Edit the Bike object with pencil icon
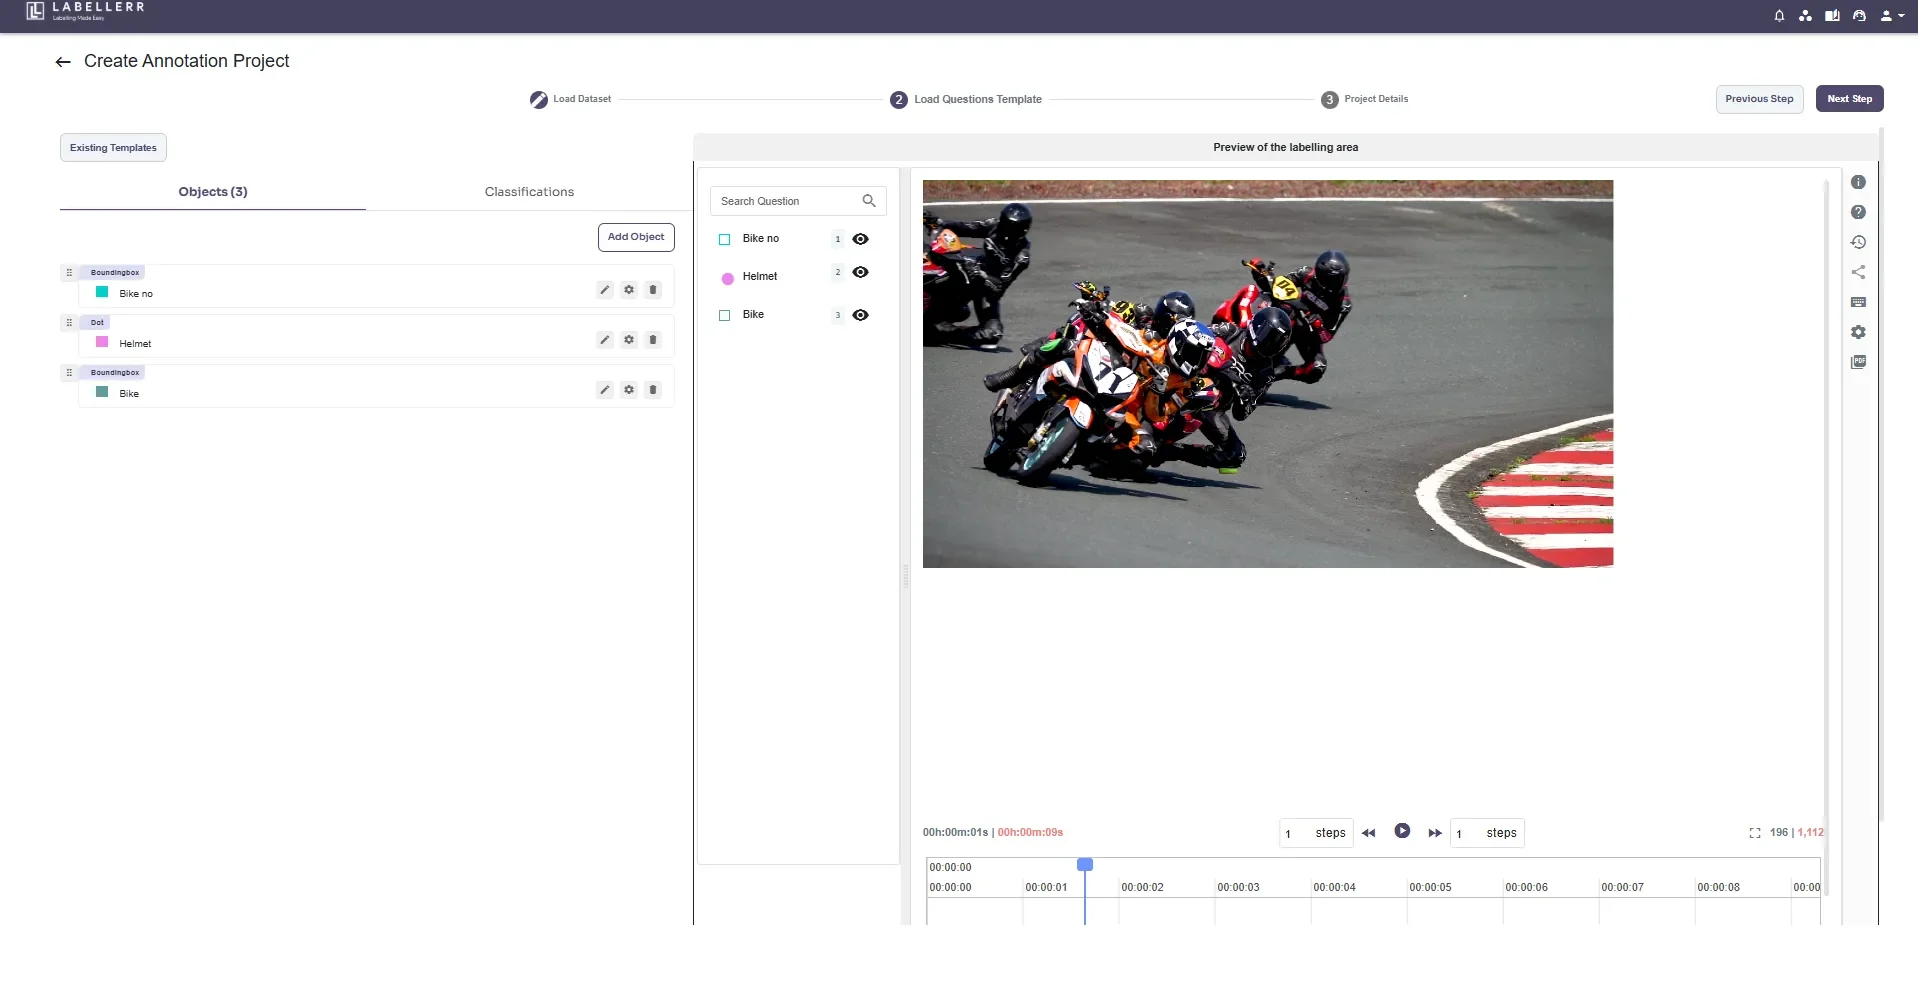 click(x=605, y=390)
